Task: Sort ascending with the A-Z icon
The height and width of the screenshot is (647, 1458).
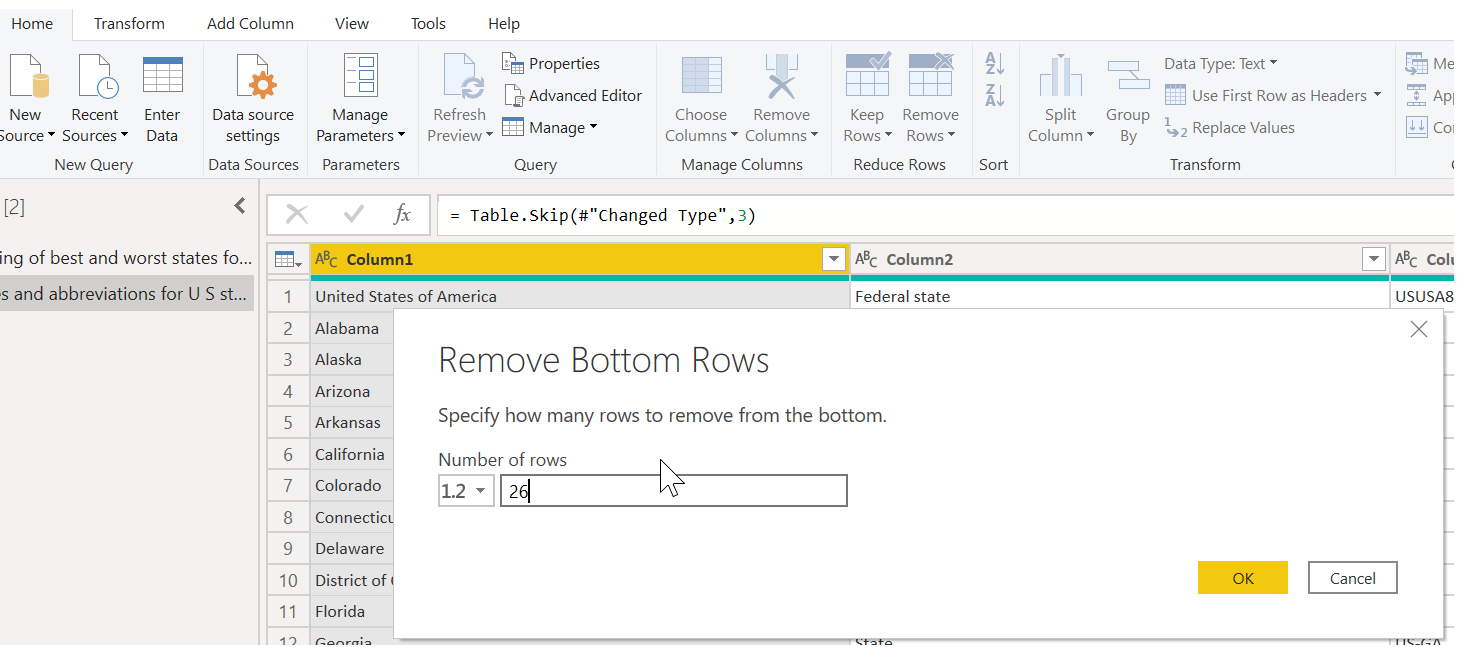Action: point(994,63)
